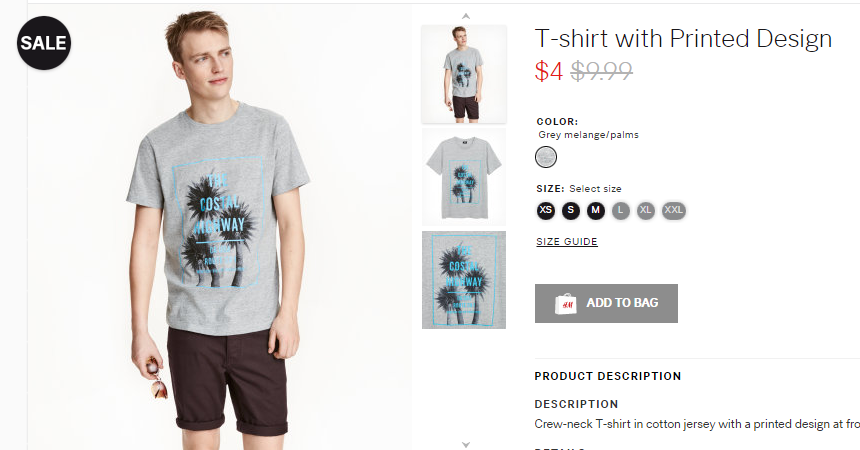Click the SALE badge icon
860x450 pixels.
[x=44, y=43]
